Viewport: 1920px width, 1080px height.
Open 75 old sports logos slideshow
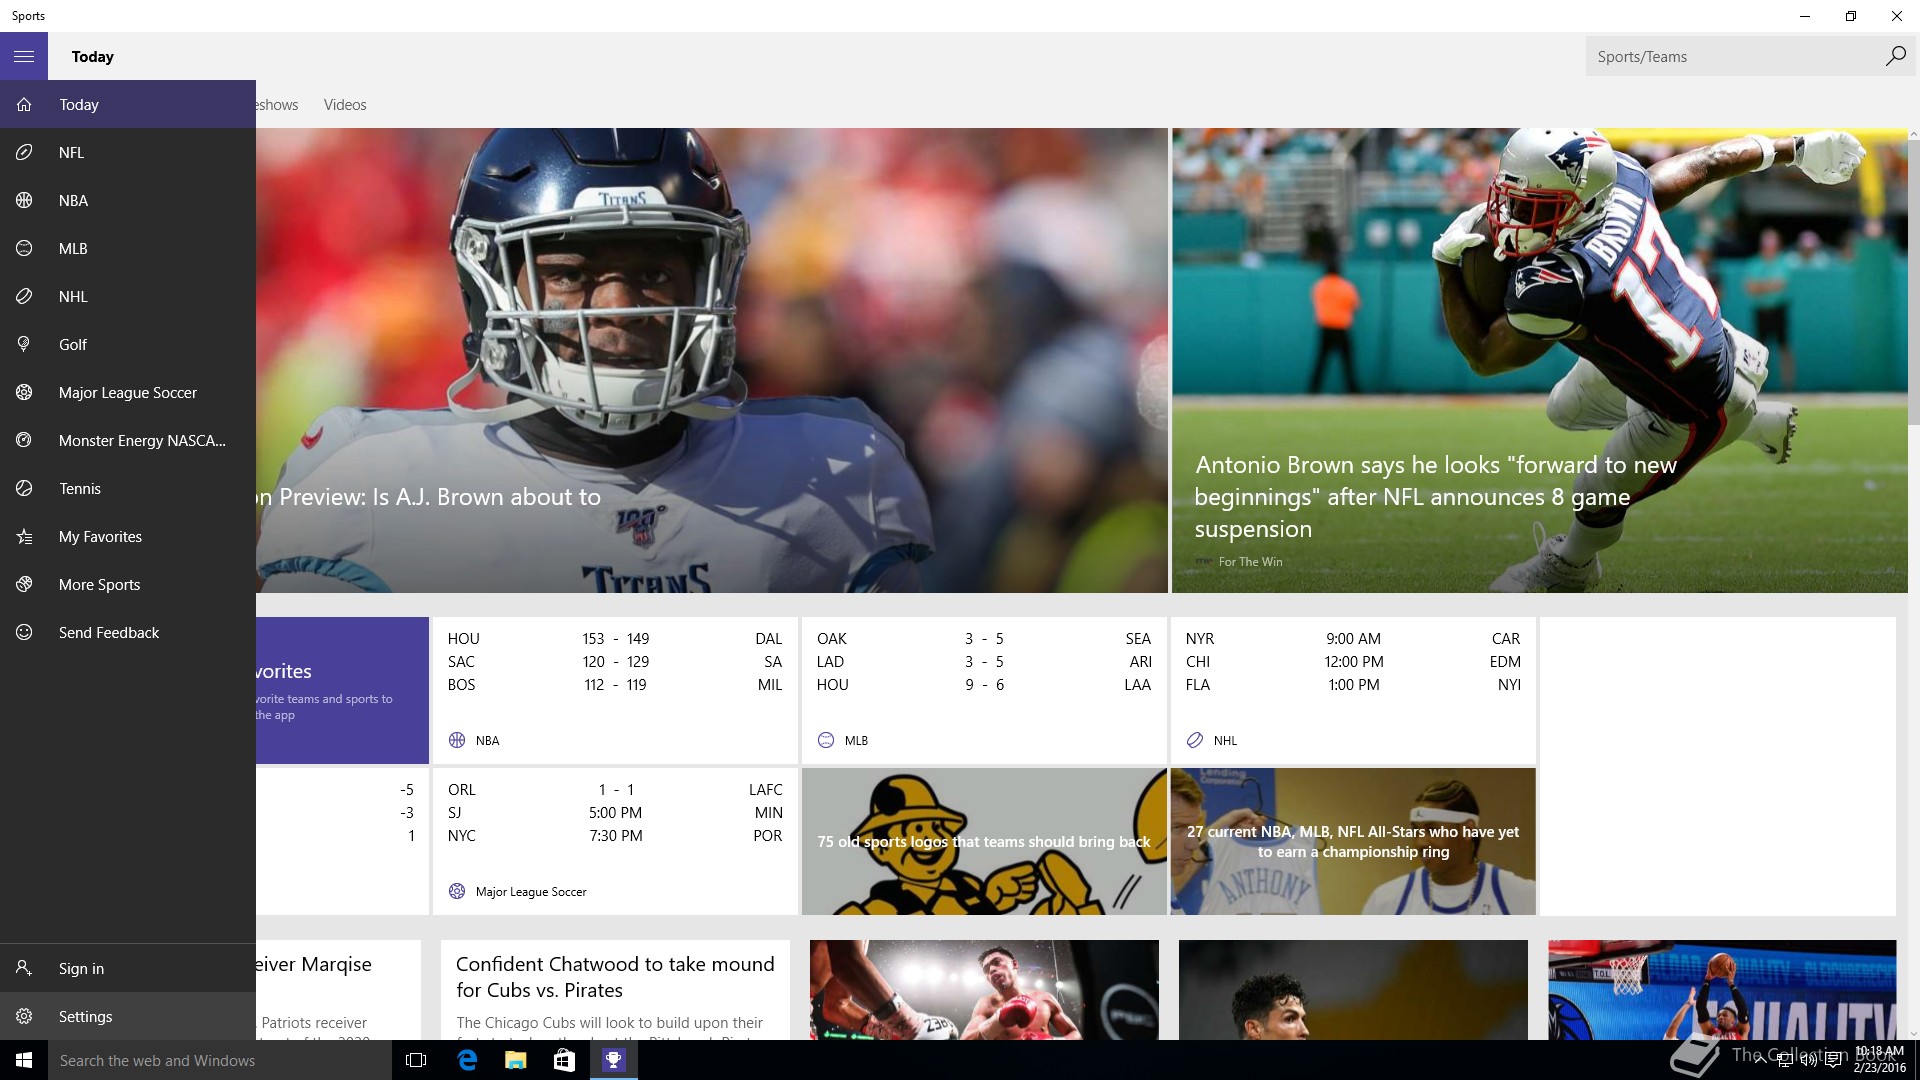[984, 841]
